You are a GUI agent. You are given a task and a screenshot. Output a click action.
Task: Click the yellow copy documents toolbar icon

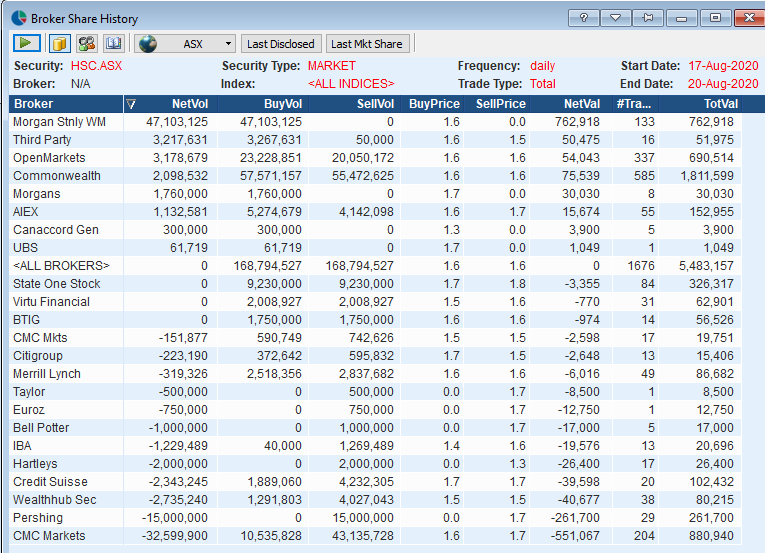point(60,43)
